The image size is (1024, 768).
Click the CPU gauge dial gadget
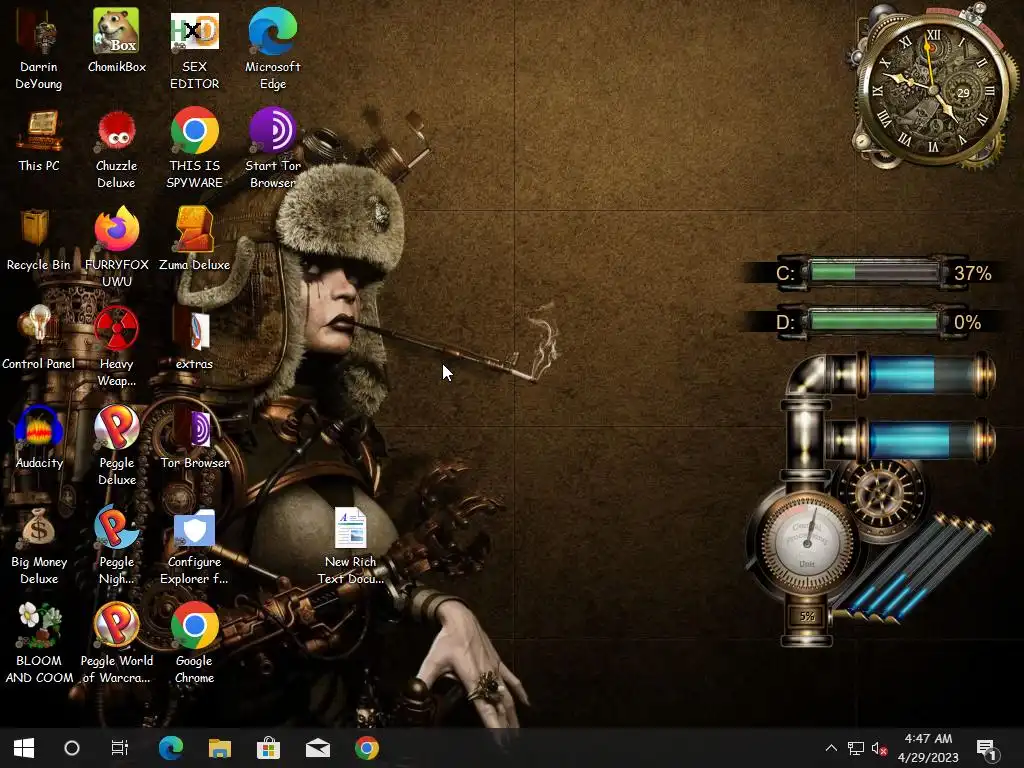pyautogui.click(x=807, y=542)
